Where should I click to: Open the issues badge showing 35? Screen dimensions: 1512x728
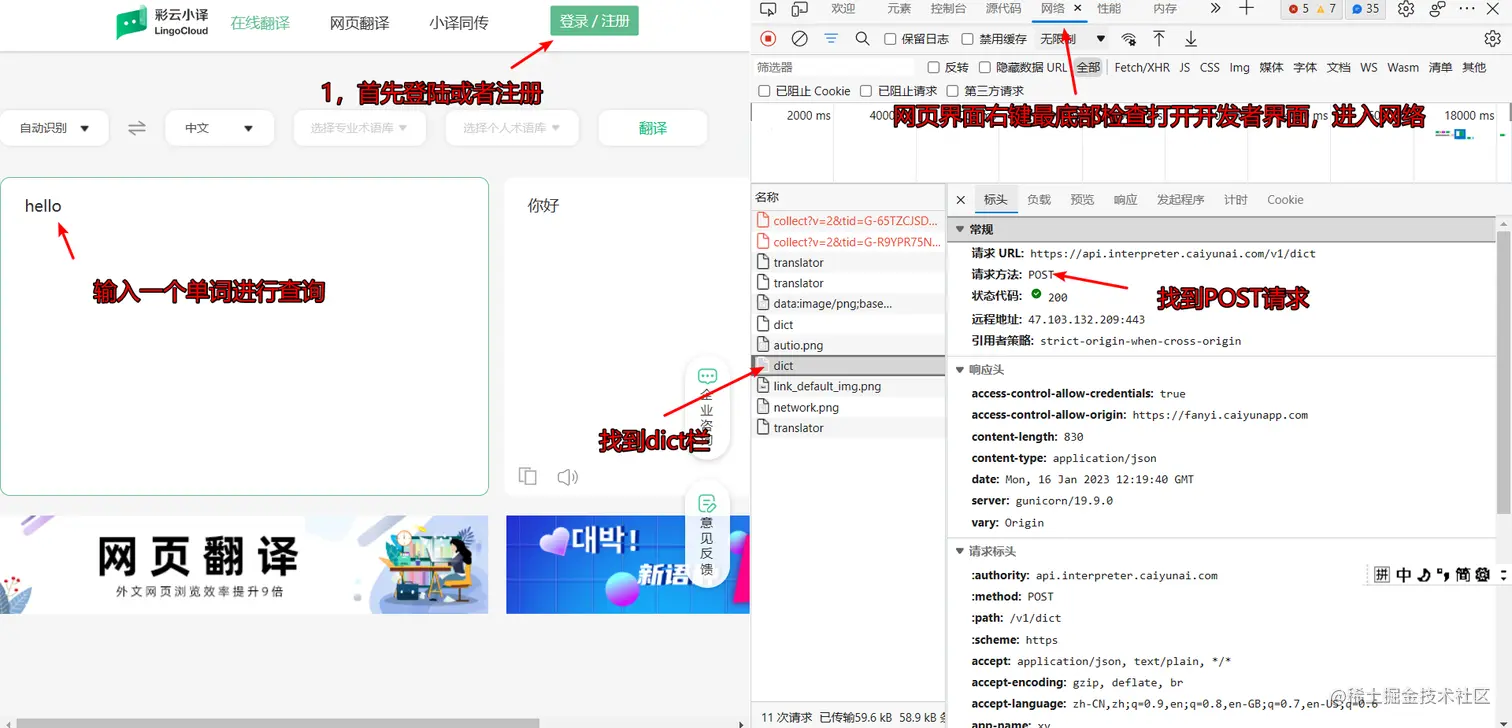coord(1365,9)
